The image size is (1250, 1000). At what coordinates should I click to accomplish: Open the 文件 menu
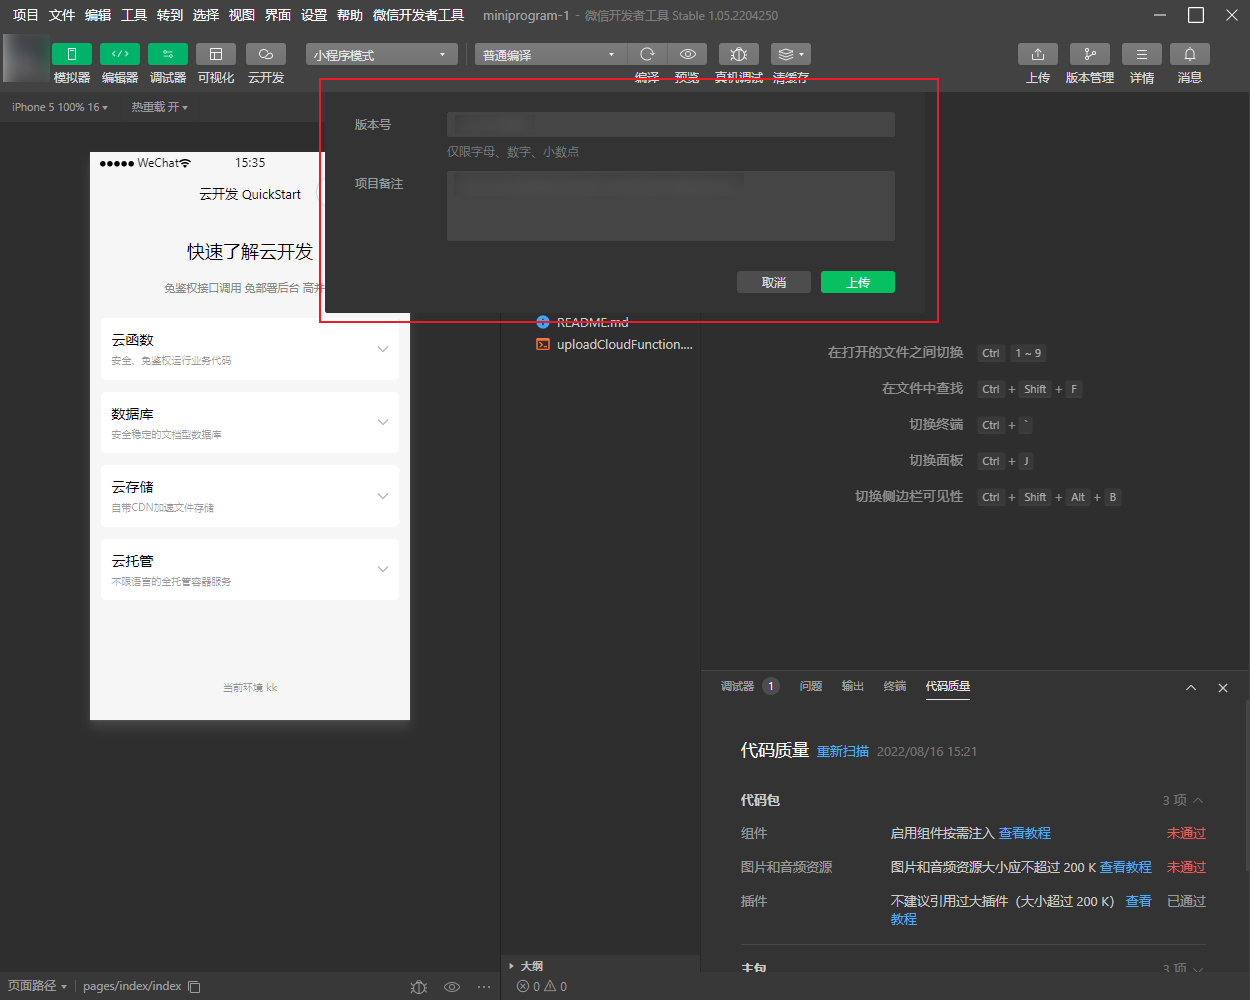click(x=62, y=15)
